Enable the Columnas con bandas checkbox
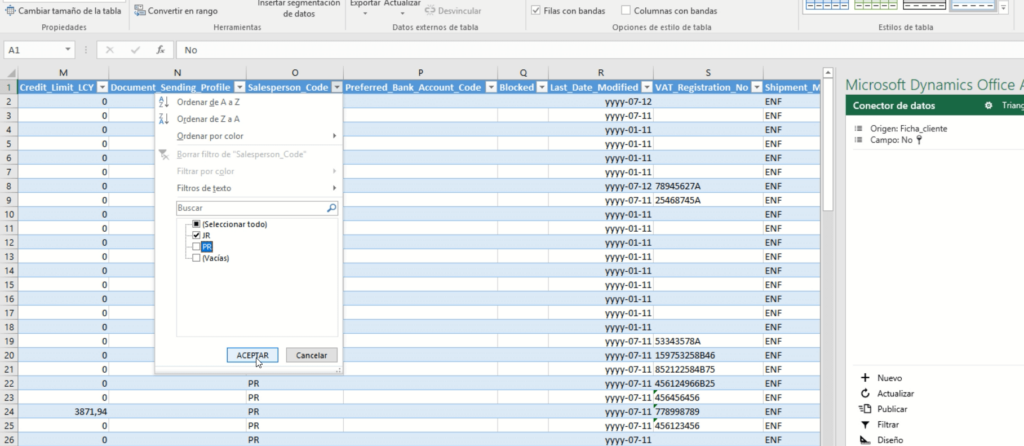The image size is (1024, 446). coord(625,11)
